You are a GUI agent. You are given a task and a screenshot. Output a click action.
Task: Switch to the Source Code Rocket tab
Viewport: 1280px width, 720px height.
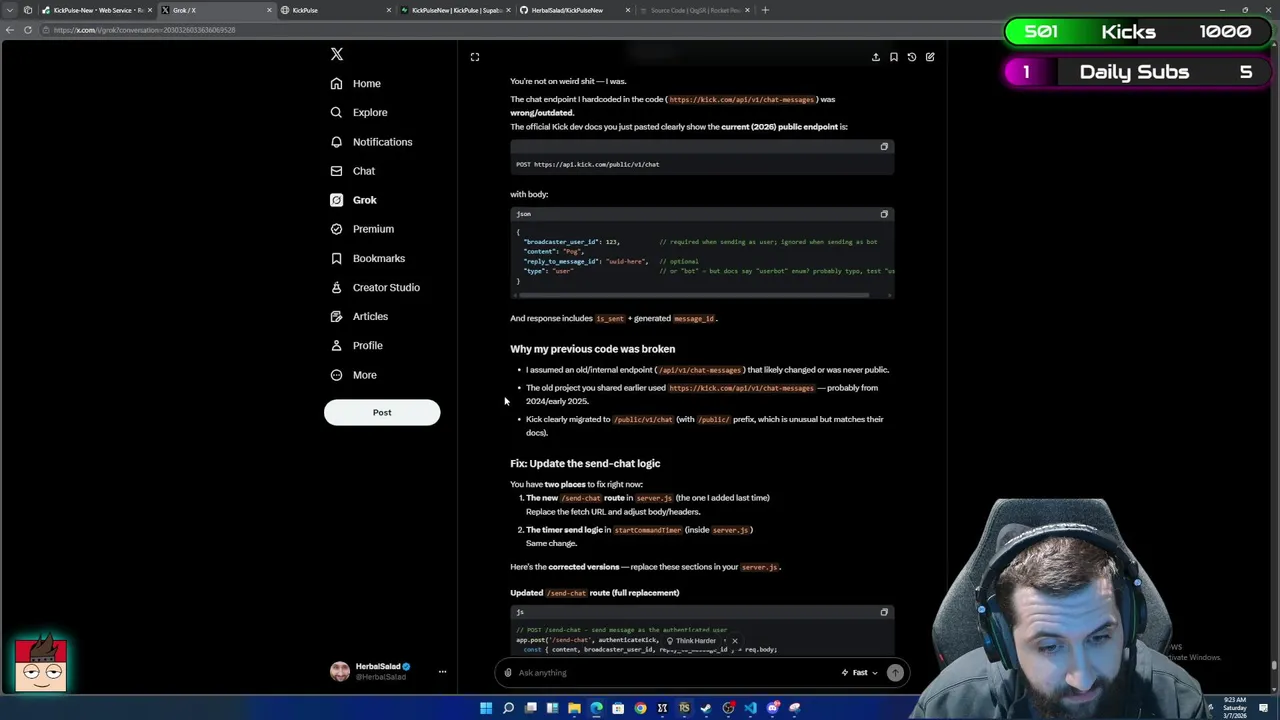tap(695, 10)
